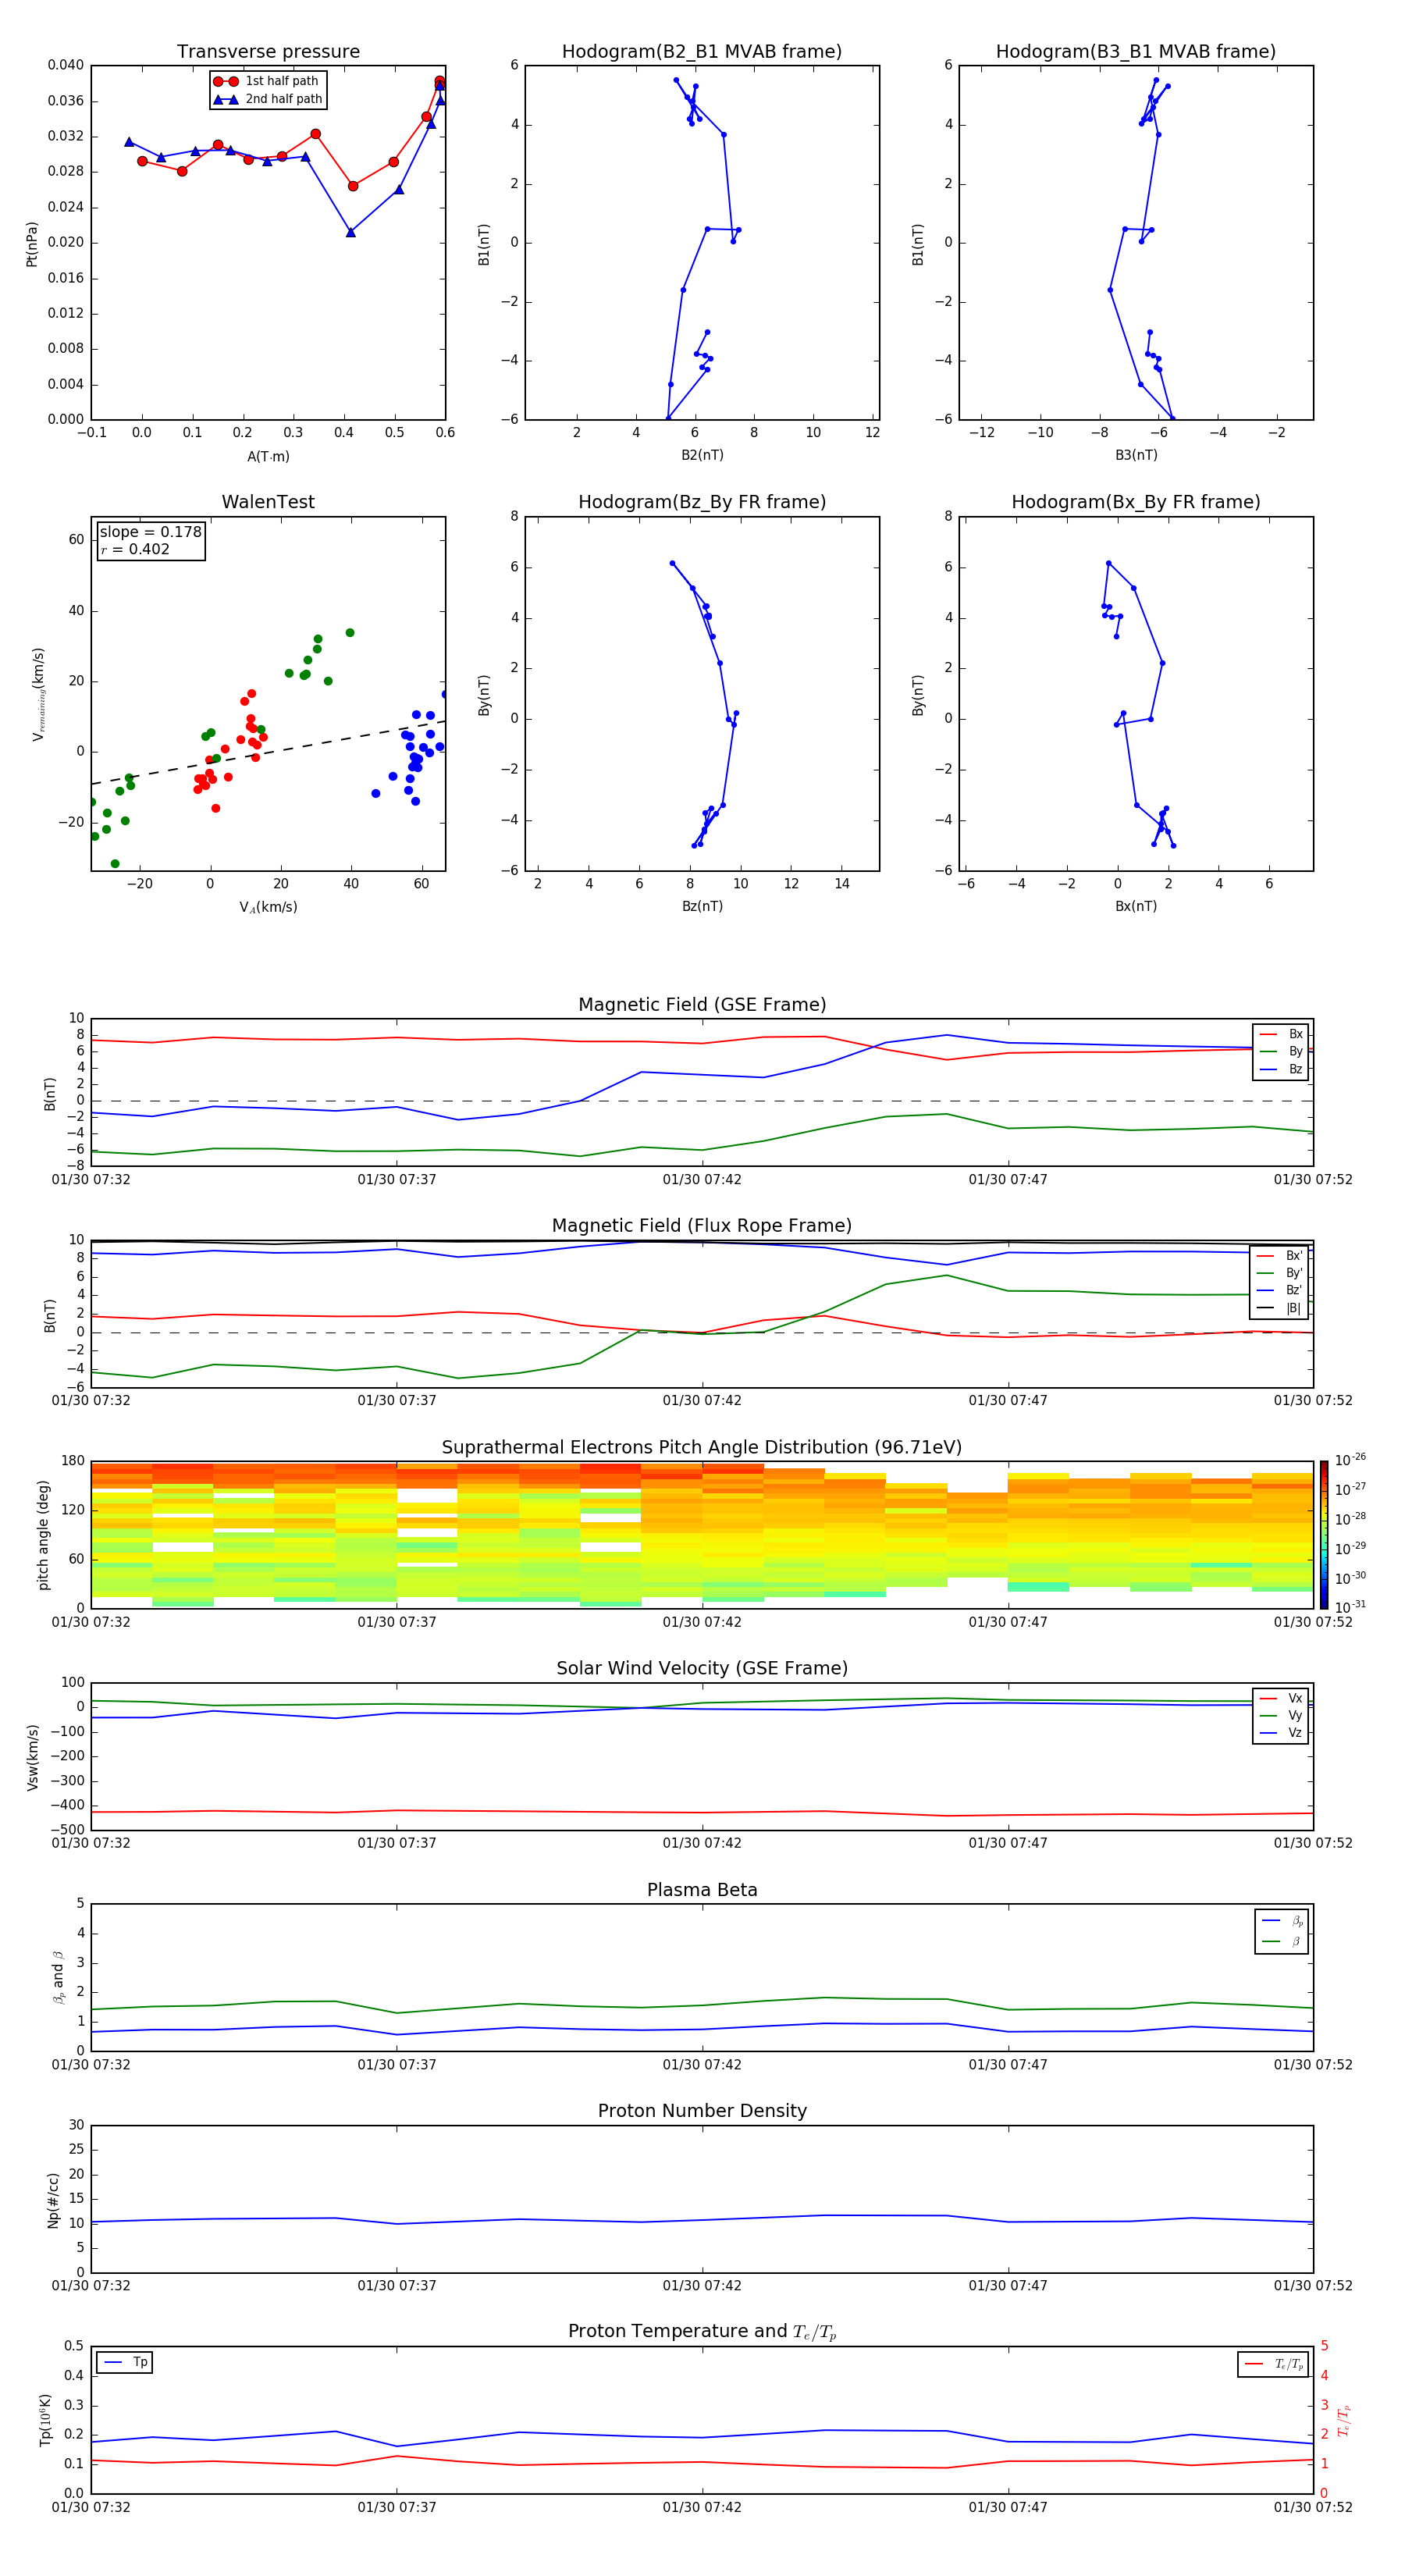Select the "slope = 0.178" annotation
Viewport: 1405px width, 2576px height.
click(150, 532)
